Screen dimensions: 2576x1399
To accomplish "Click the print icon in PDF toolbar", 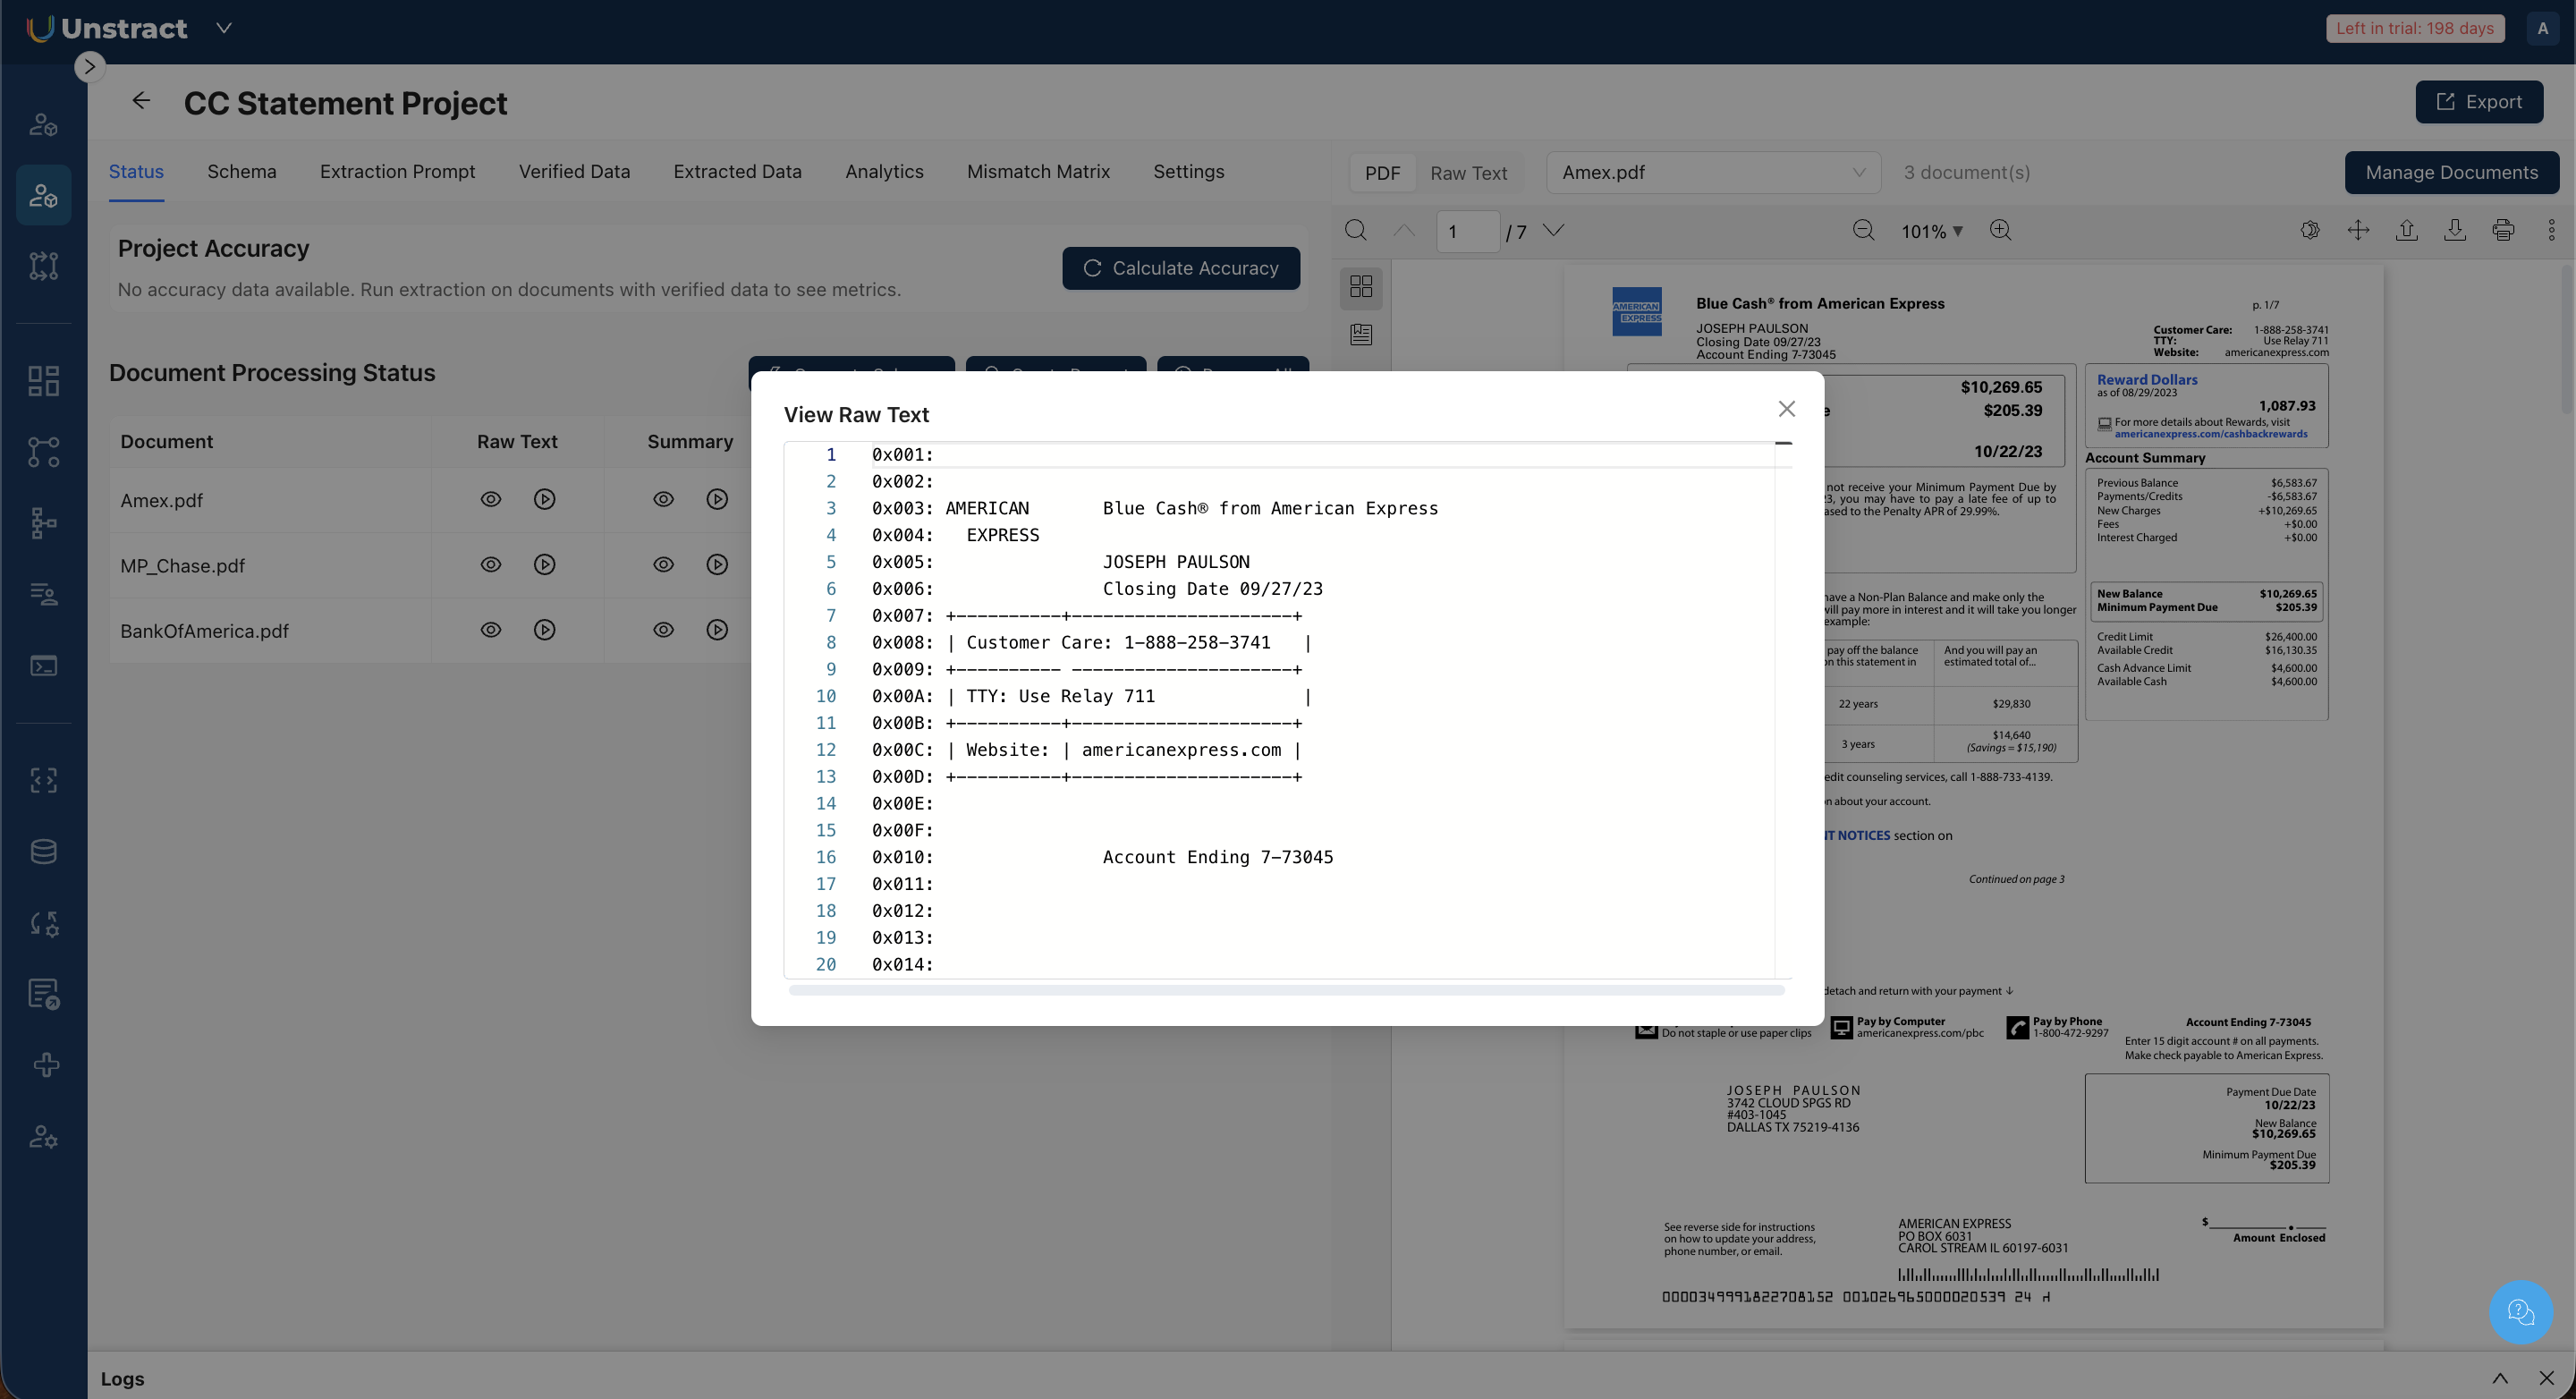I will tap(2503, 231).
